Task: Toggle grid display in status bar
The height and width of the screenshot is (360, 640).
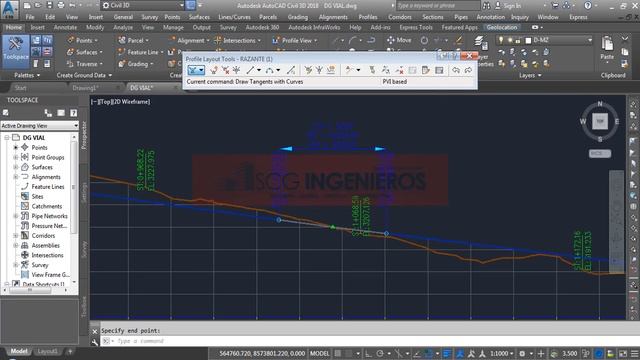Action: [x=338, y=353]
